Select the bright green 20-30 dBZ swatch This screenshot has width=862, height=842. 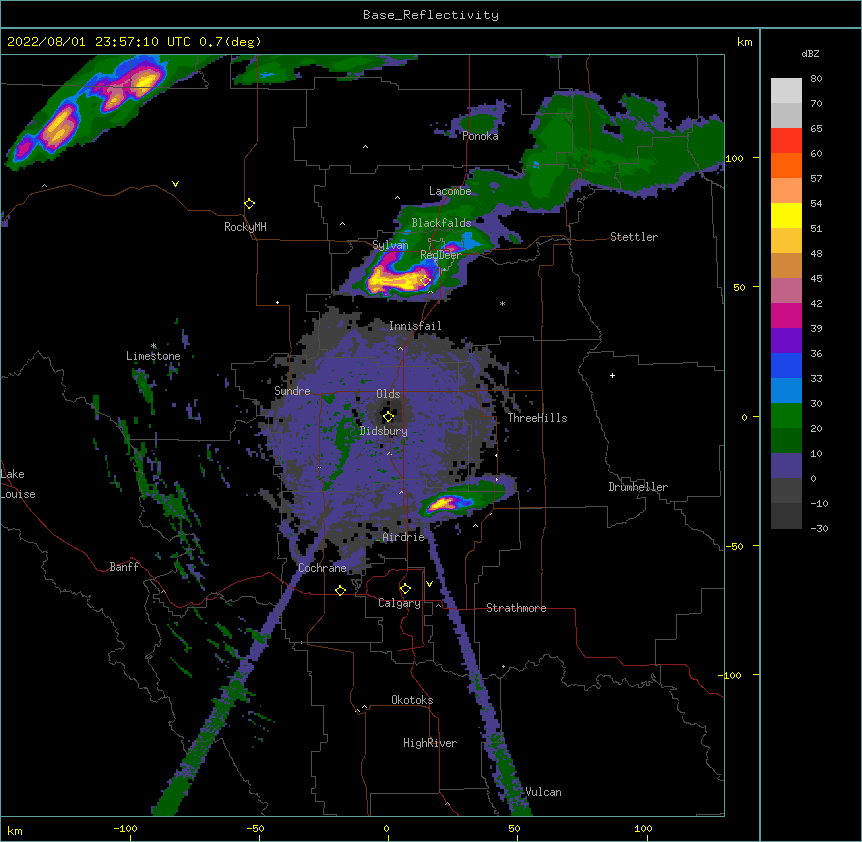786,416
